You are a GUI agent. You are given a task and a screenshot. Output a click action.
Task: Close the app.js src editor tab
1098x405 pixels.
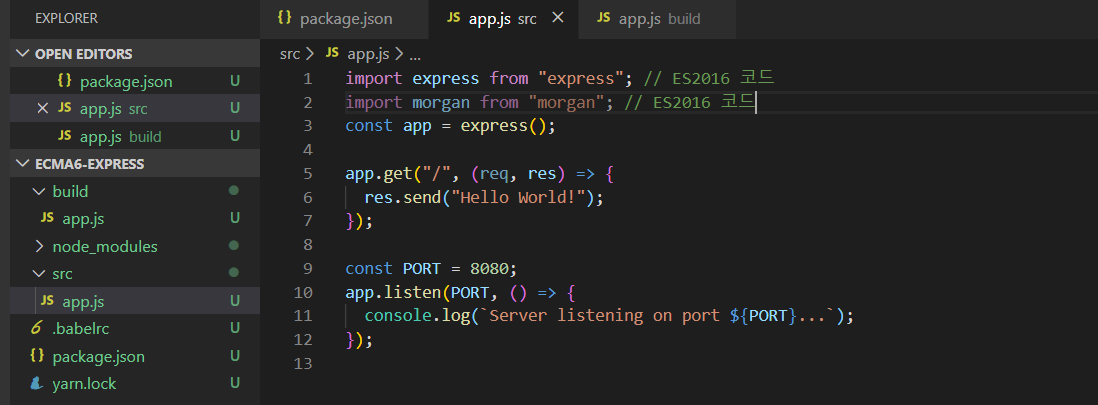(558, 18)
